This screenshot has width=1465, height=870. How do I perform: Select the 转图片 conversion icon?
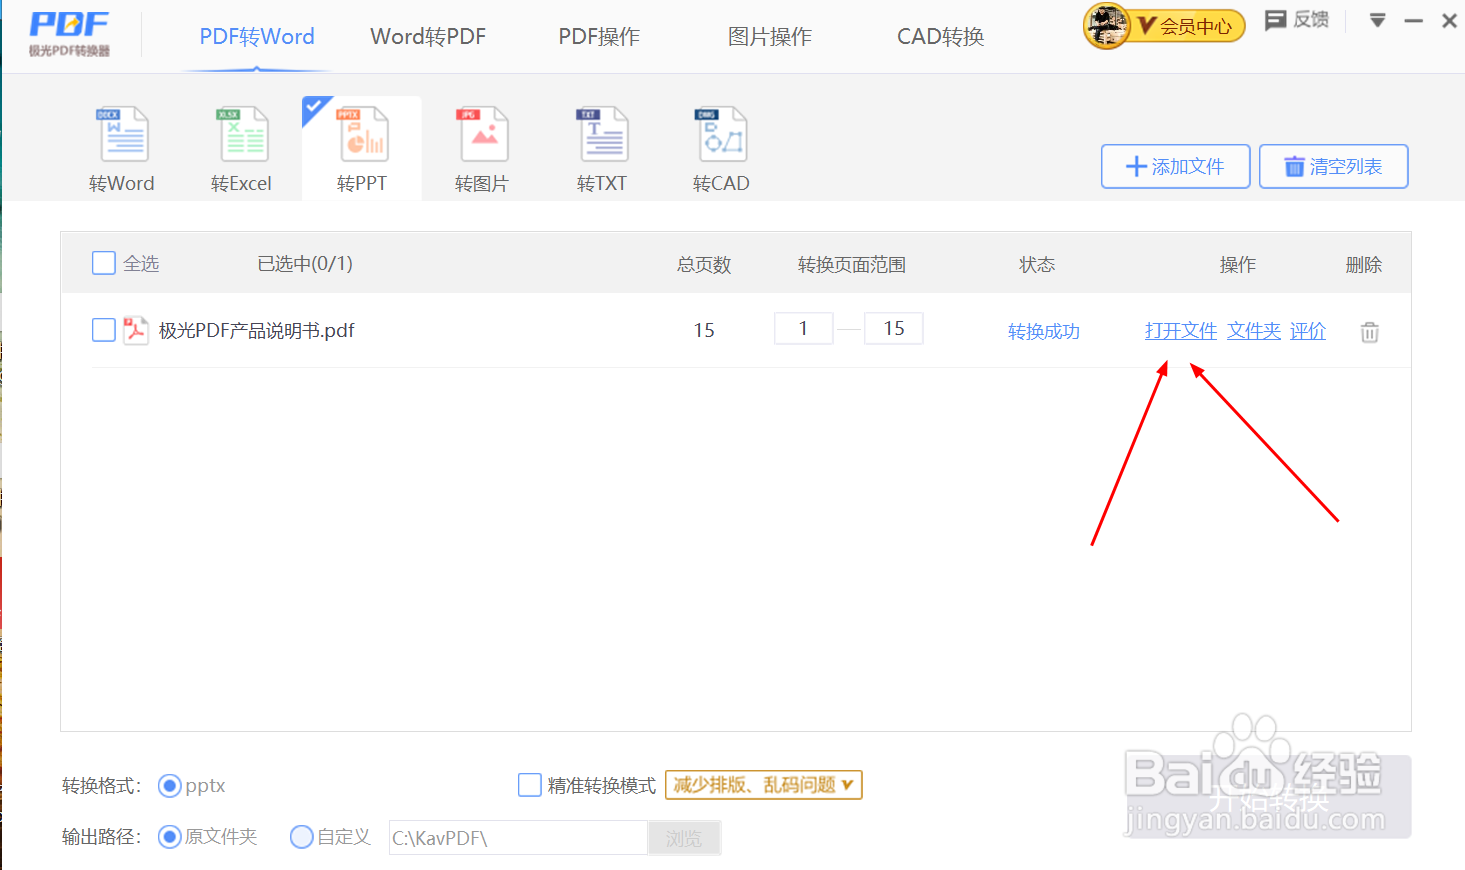tap(482, 149)
